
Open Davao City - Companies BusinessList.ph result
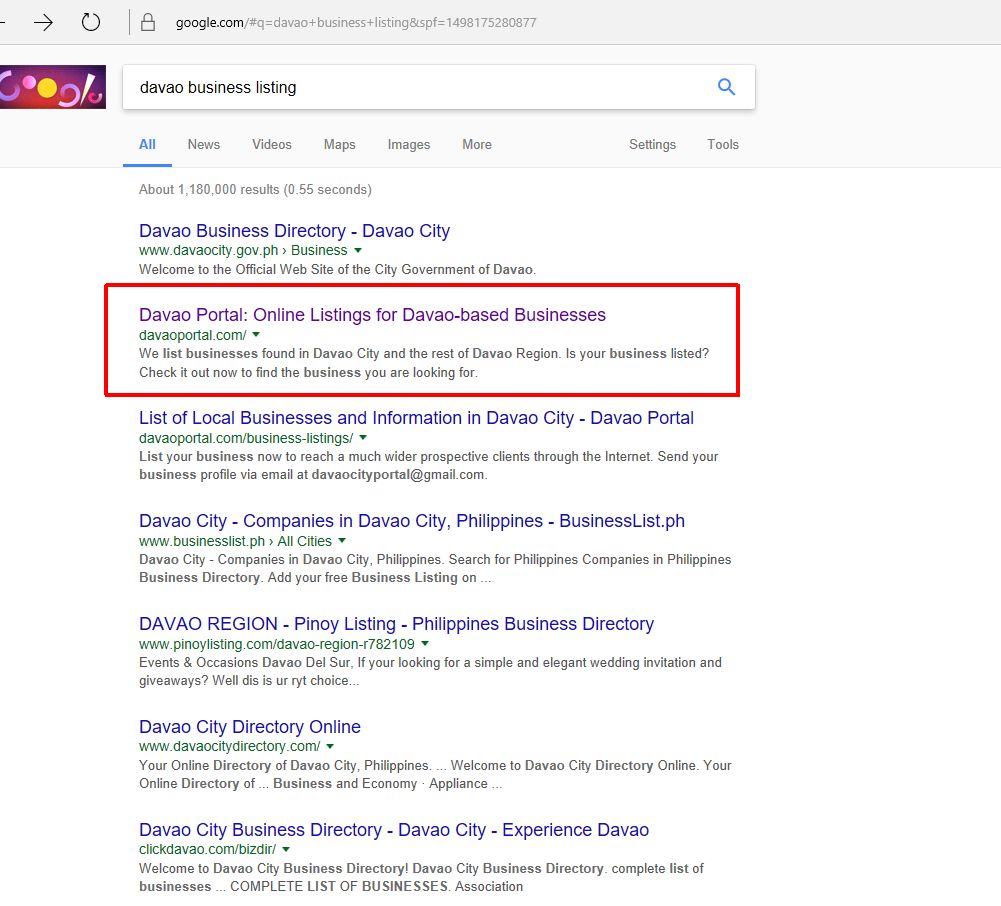412,521
